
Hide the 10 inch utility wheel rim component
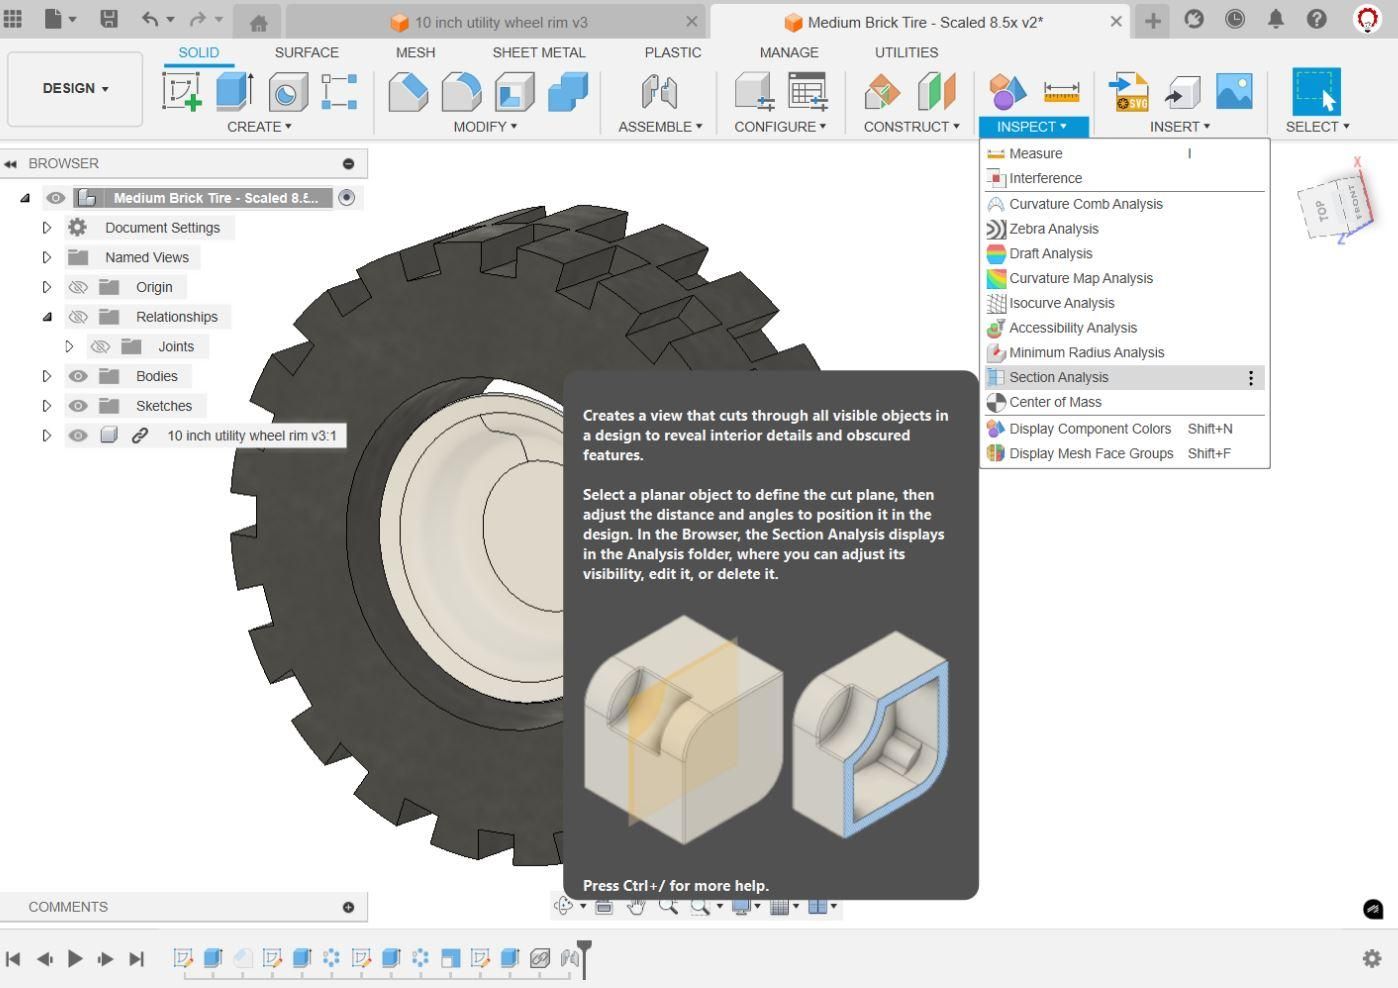pos(78,436)
